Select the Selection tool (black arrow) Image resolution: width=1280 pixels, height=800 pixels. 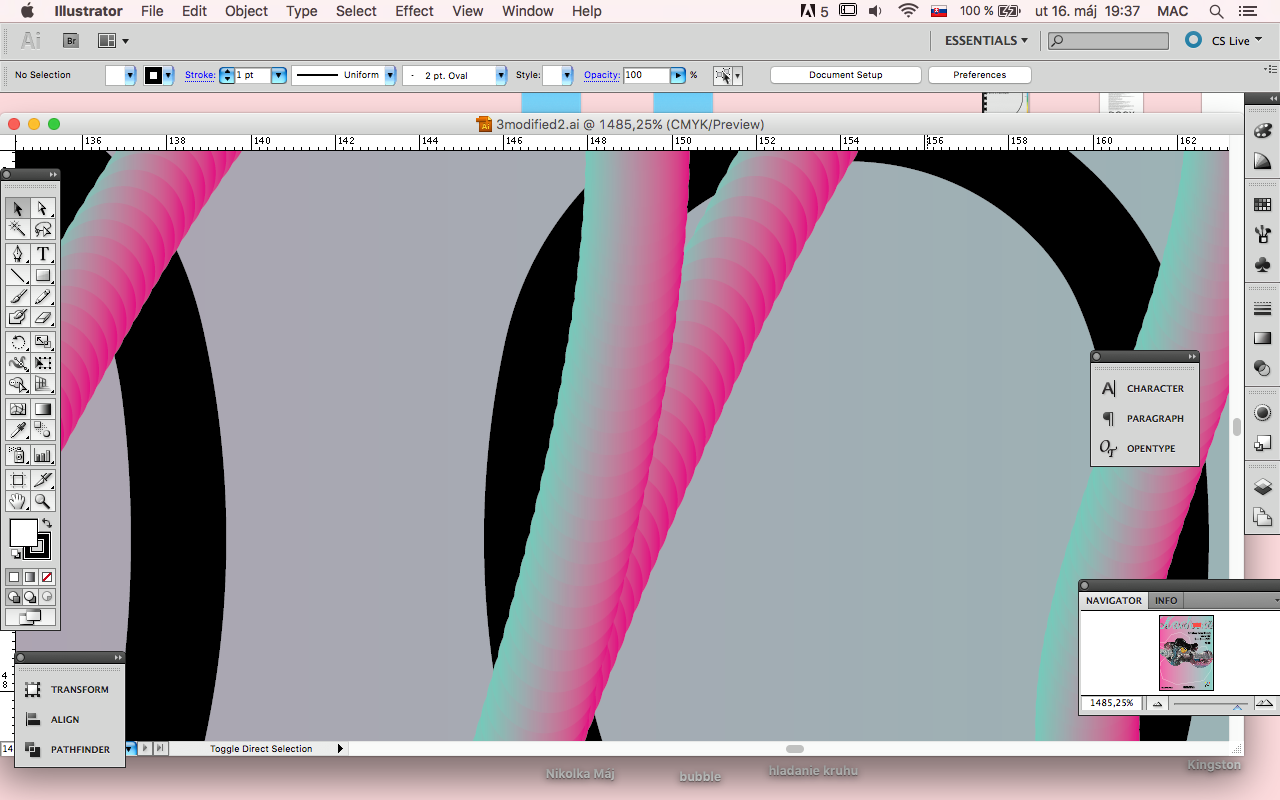[18, 208]
